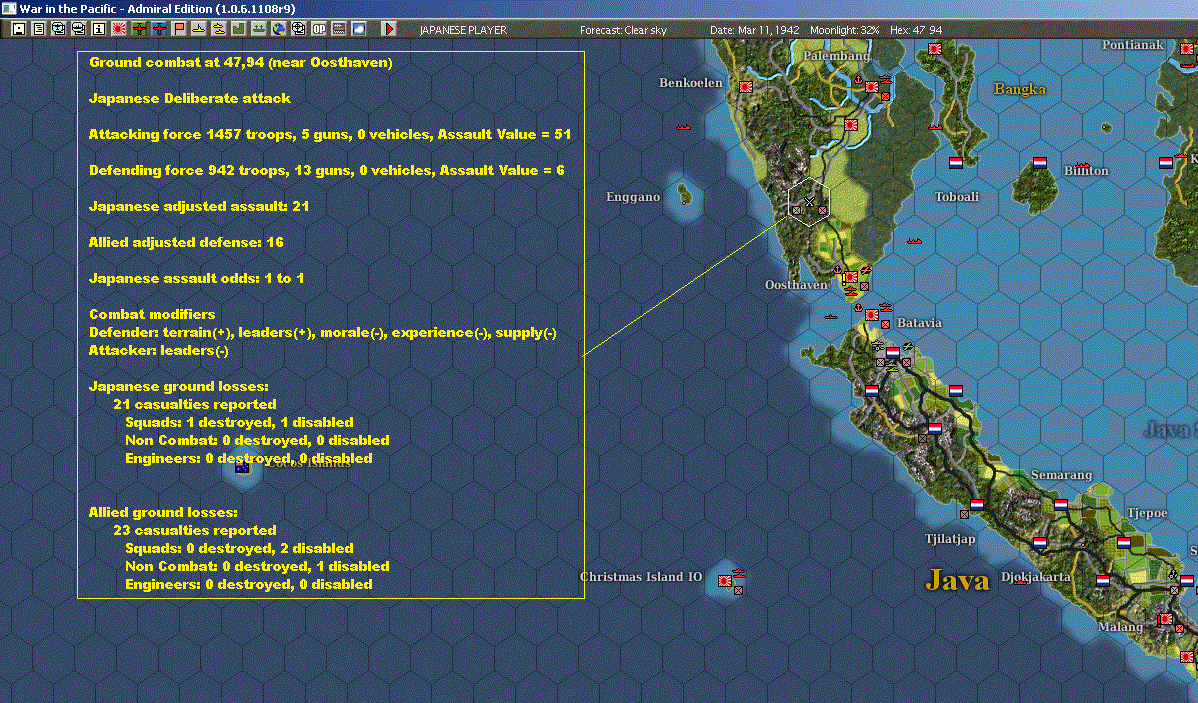Select the Japanese base flag at Oosthaven
This screenshot has height=703, width=1198.
click(x=851, y=277)
